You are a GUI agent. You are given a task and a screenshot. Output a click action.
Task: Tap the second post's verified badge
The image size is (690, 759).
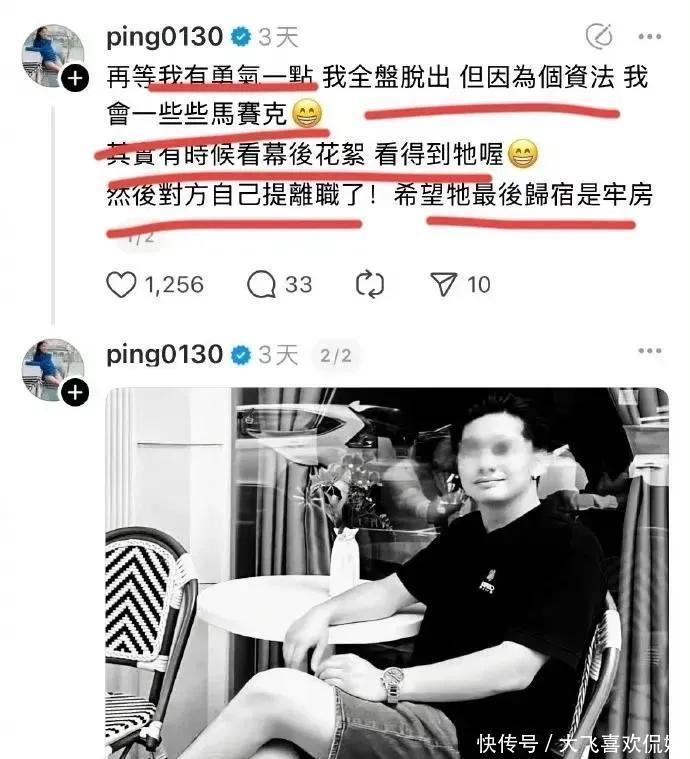[241, 356]
